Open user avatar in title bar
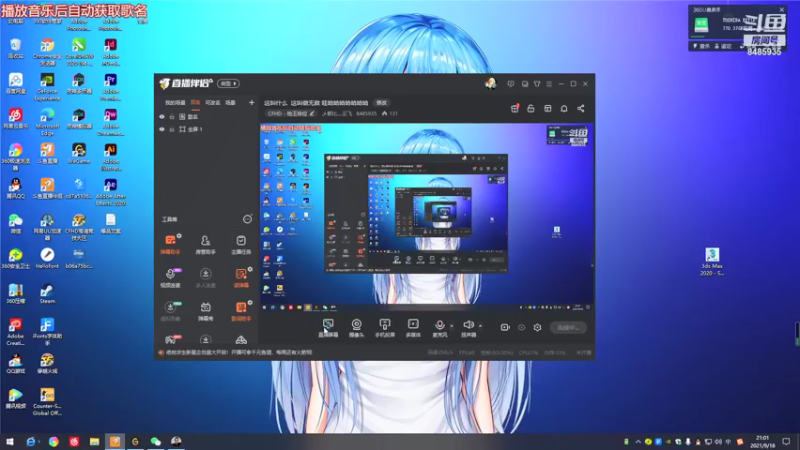The image size is (800, 450). click(x=490, y=84)
